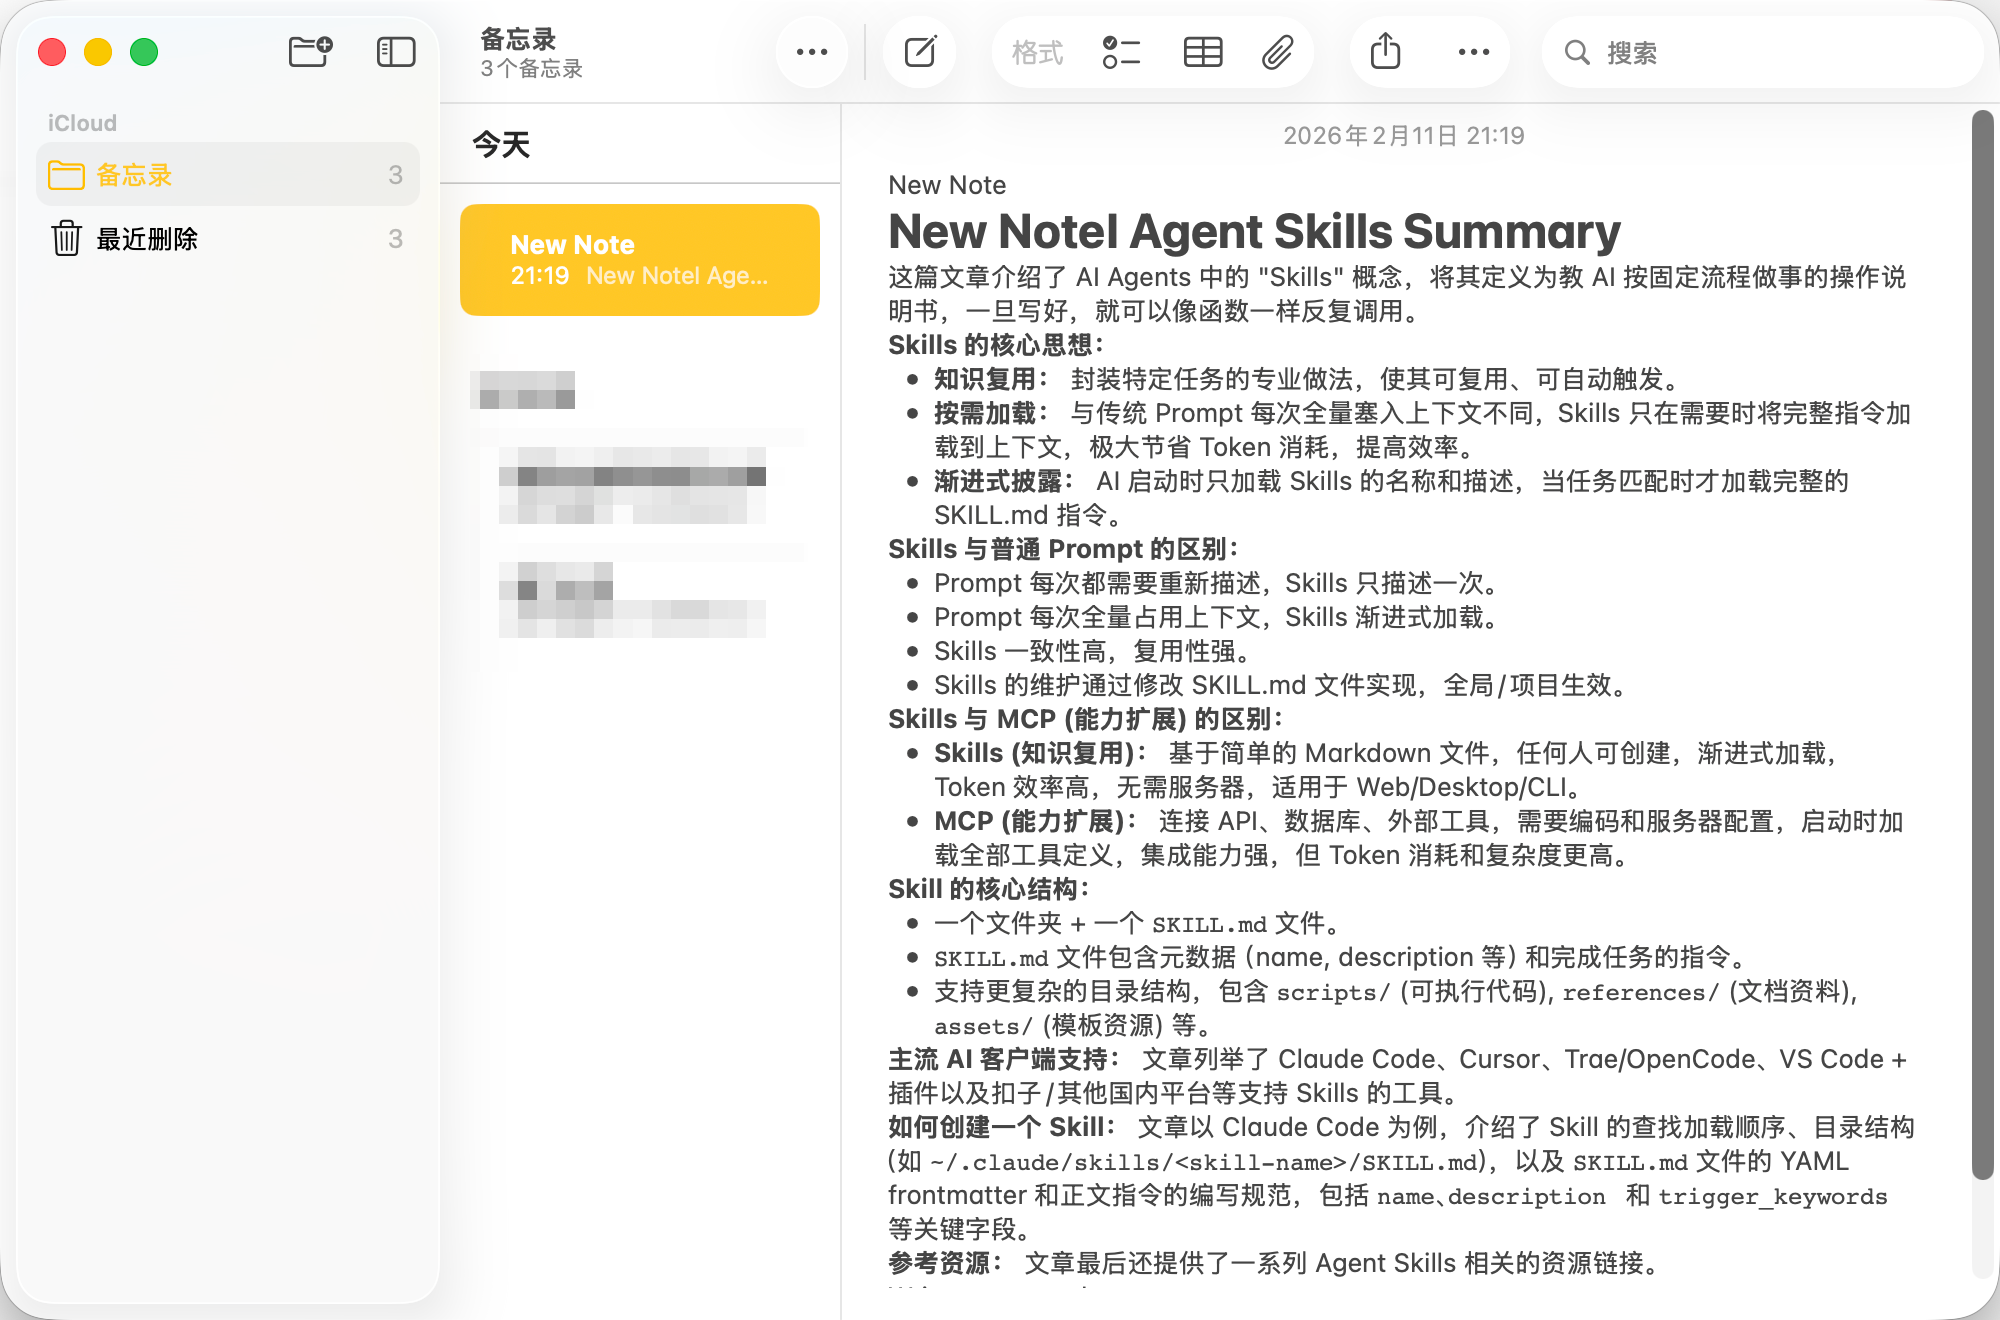Click the yellow minimize window button
Viewport: 2000px width, 1320px height.
pyautogui.click(x=98, y=52)
